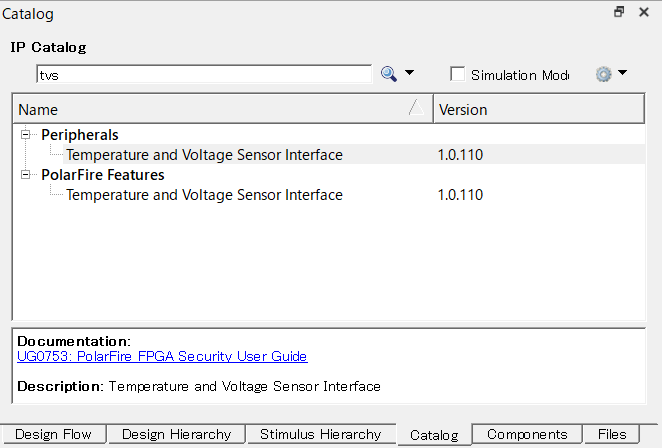Screen dimensions: 662x448
Task: Select Temperature and Voltage Sensor under PolarFire Features
Action: (204, 195)
